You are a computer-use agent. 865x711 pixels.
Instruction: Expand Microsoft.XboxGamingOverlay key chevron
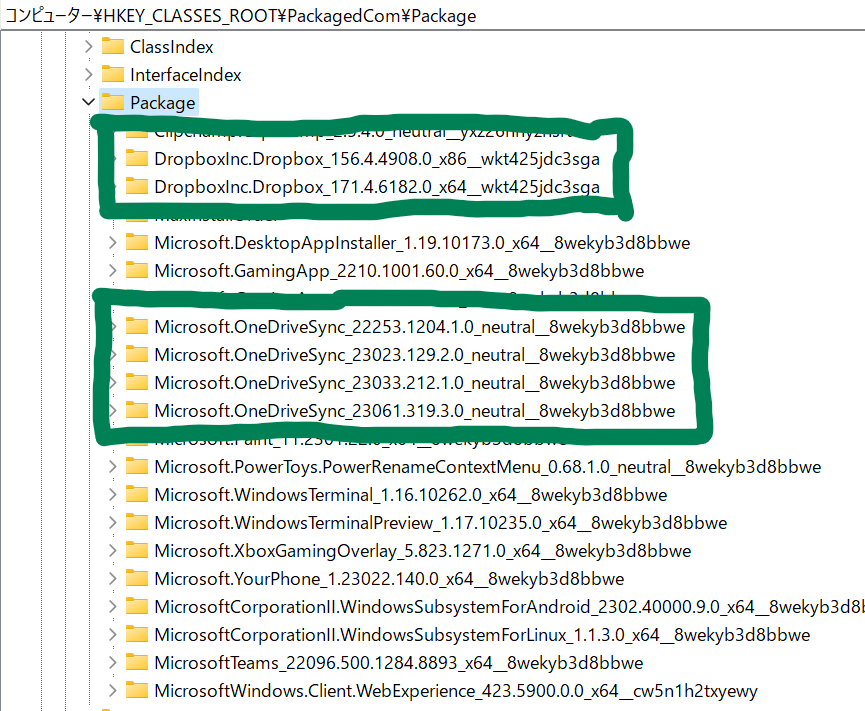[x=113, y=550]
